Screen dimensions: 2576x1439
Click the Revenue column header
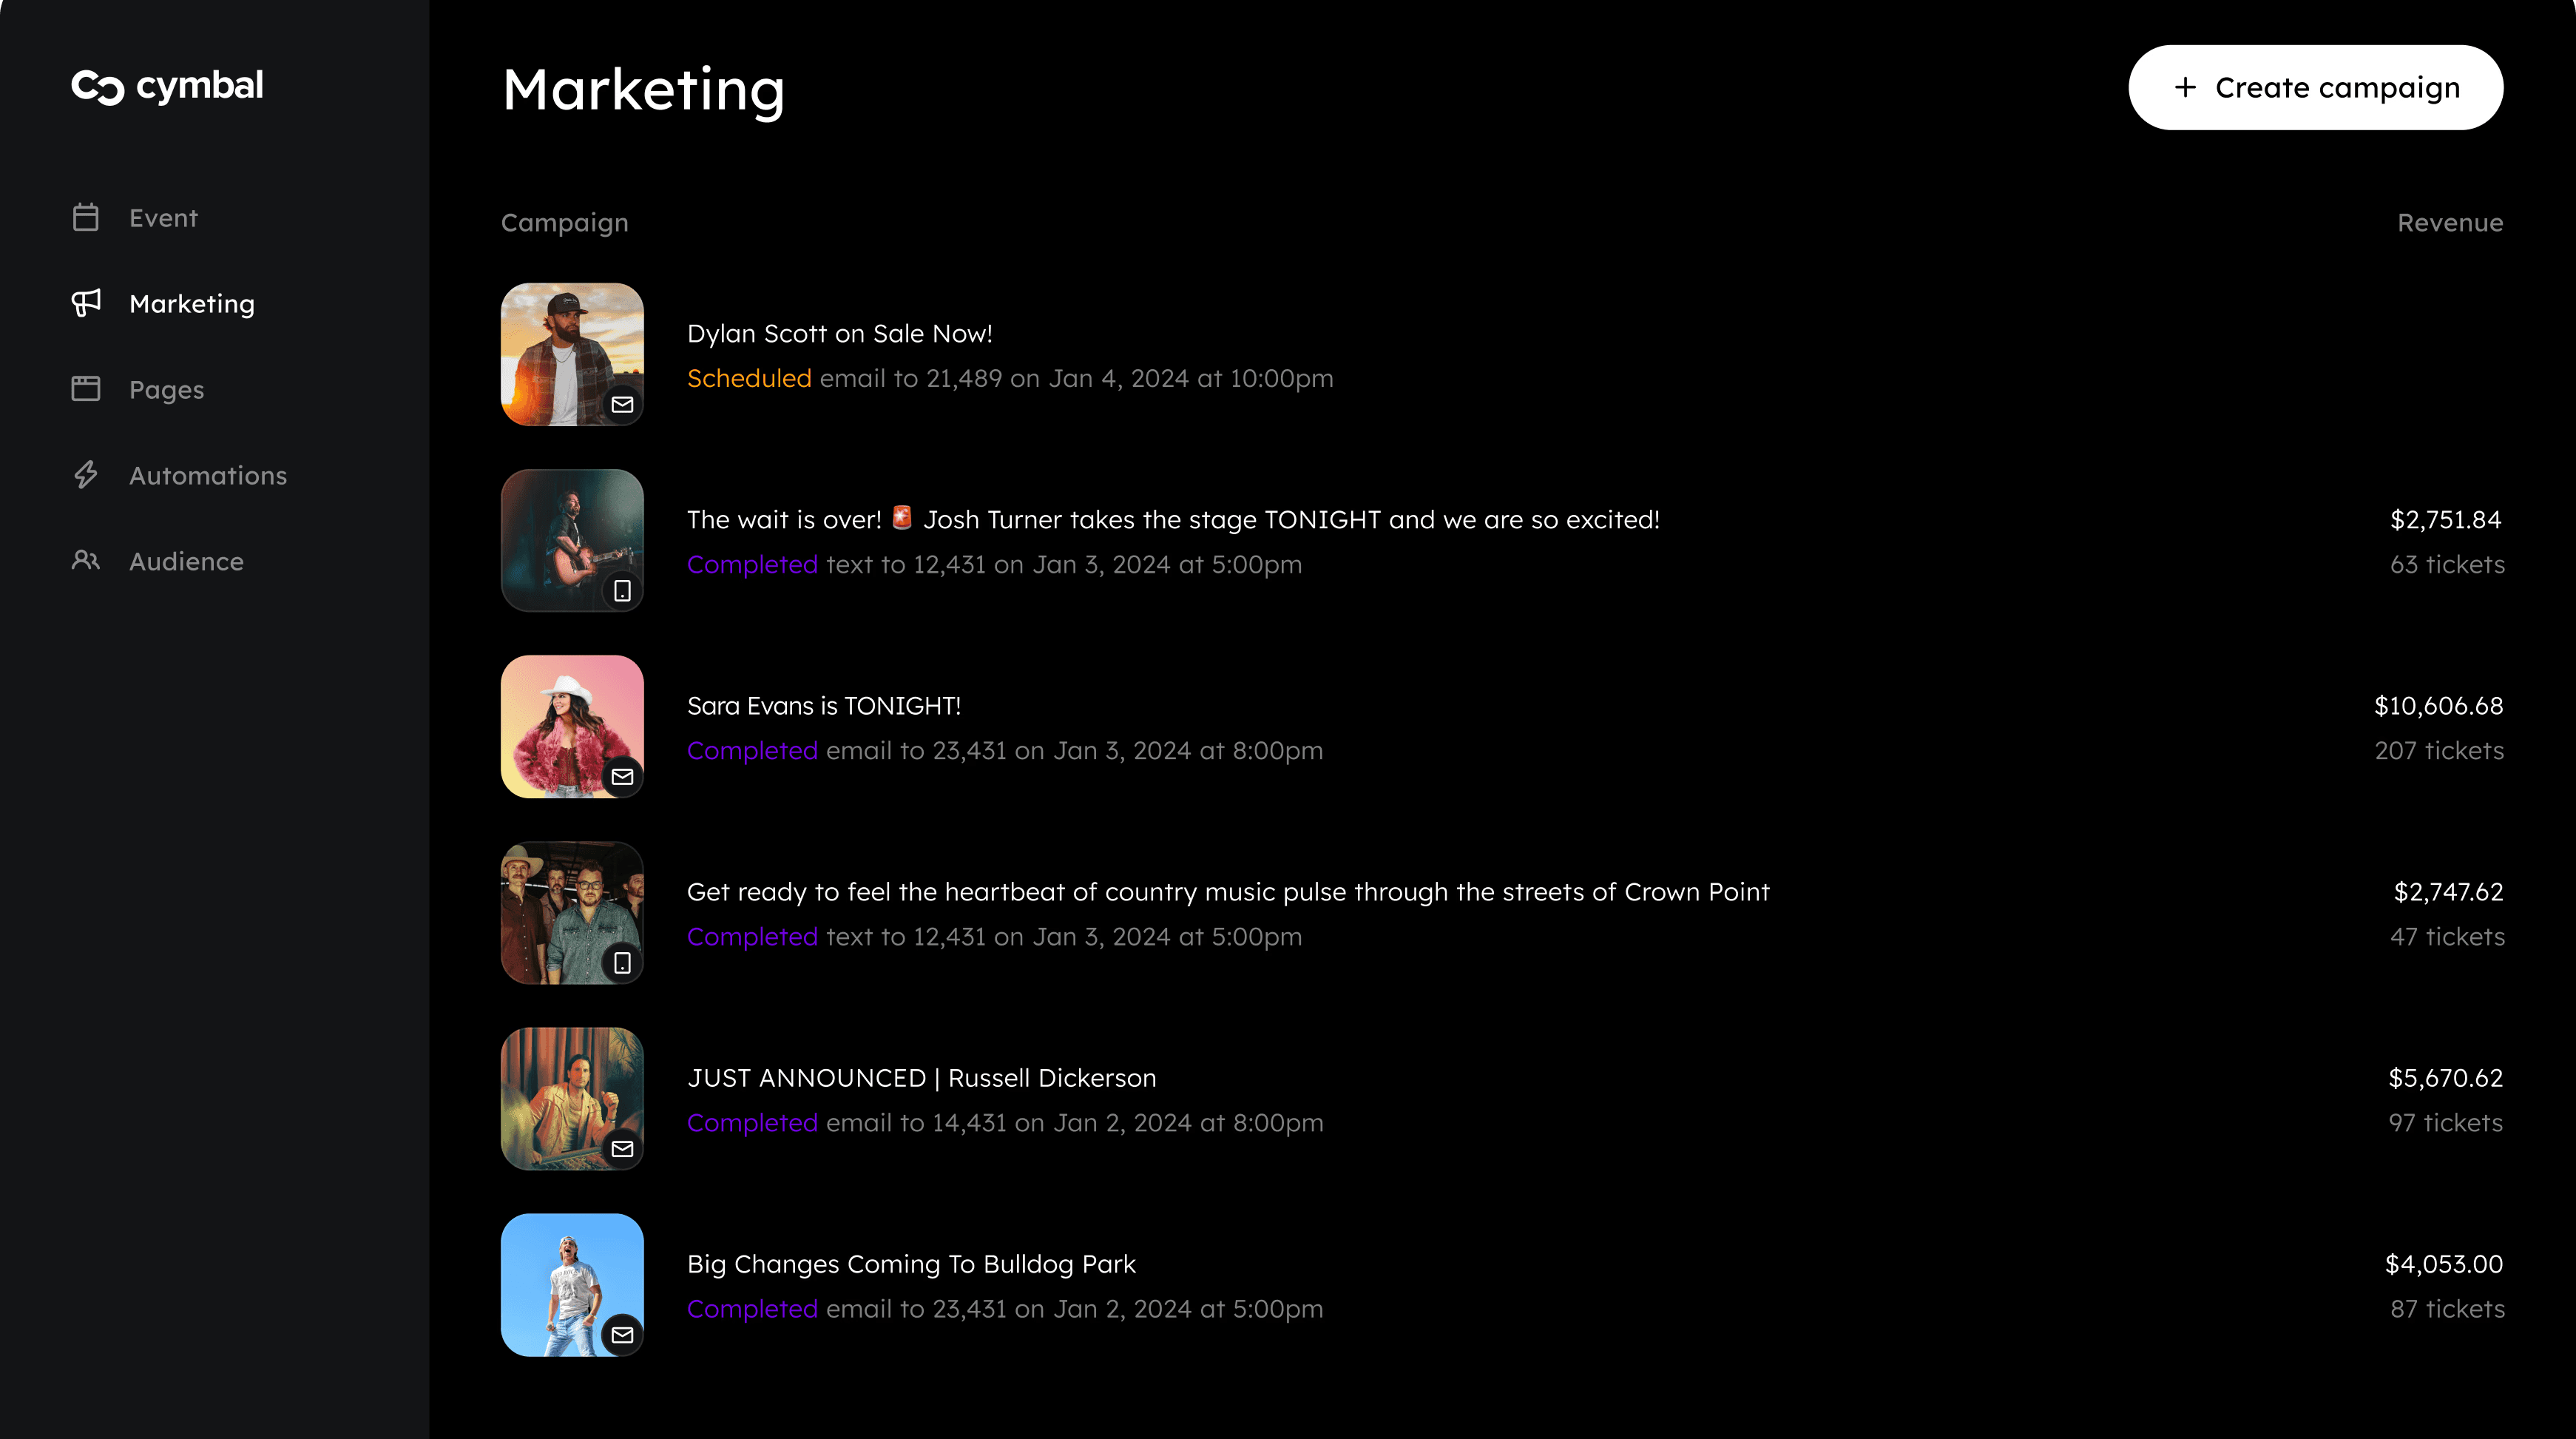click(x=2449, y=223)
